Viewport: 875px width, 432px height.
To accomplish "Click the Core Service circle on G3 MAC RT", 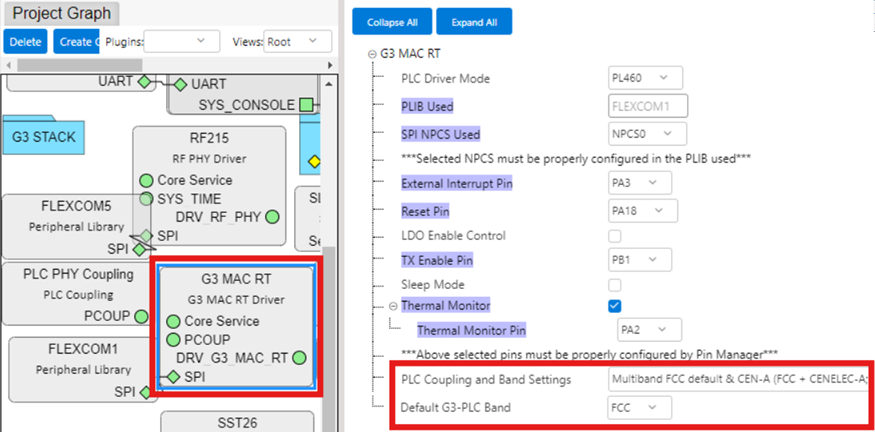I will tap(173, 322).
